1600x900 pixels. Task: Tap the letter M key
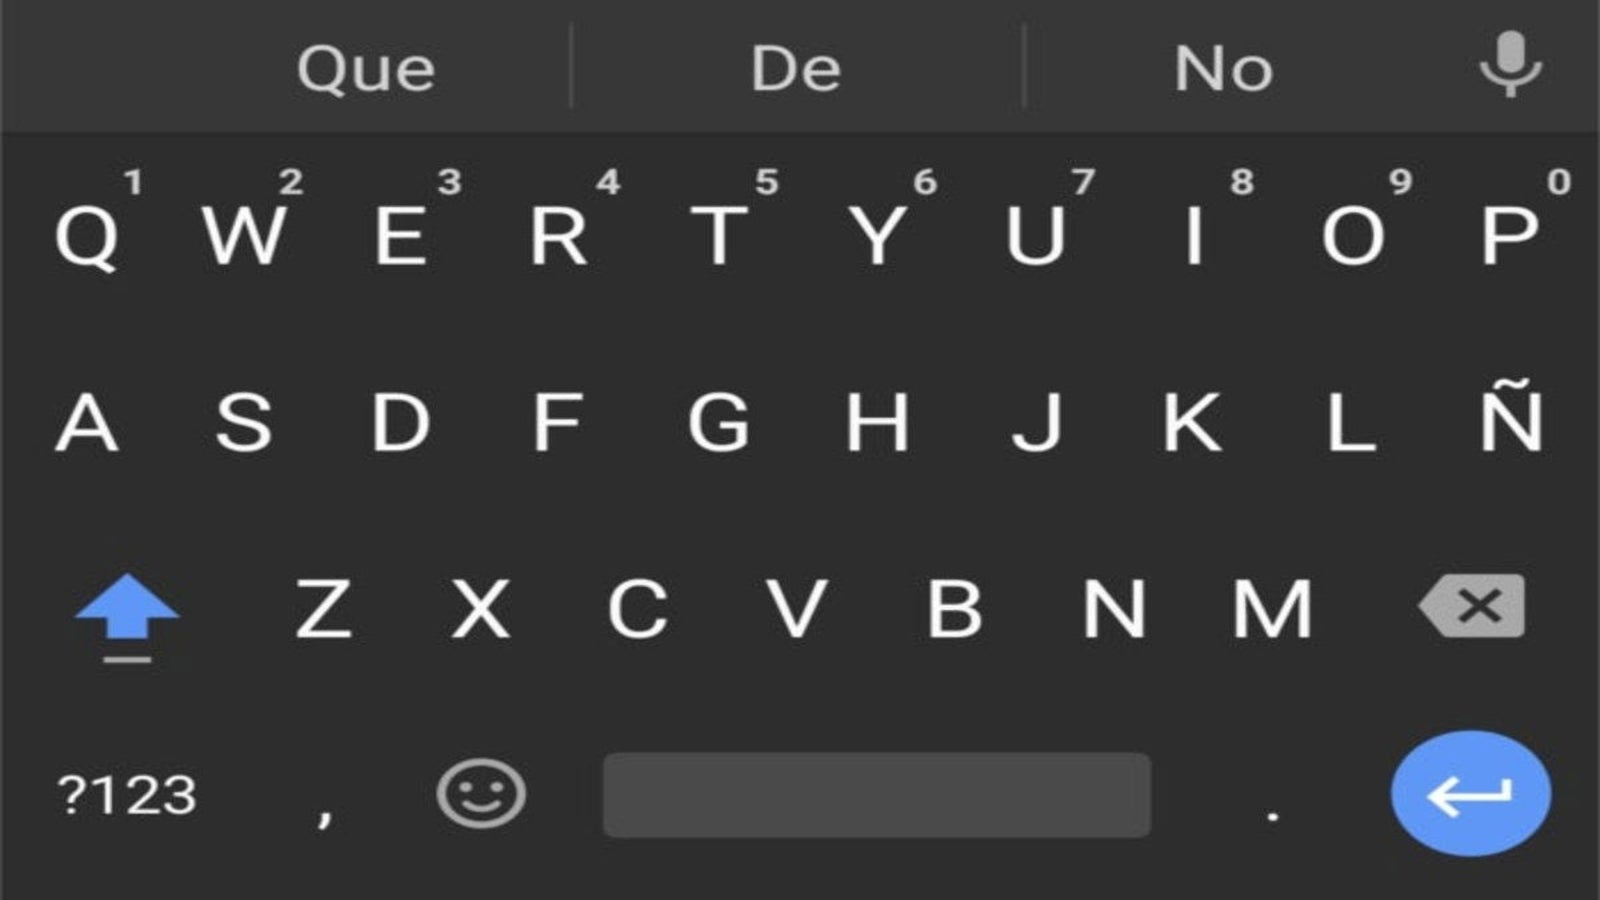1272,608
